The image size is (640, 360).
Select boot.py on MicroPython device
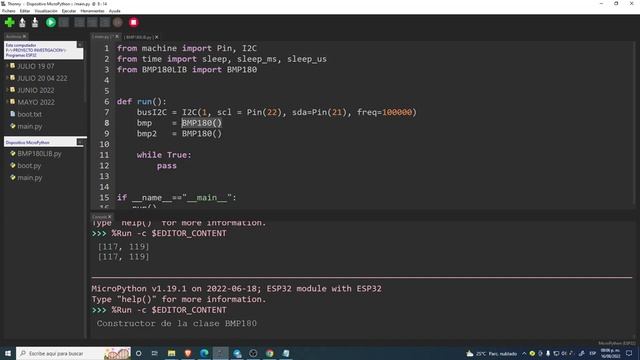pos(29,165)
